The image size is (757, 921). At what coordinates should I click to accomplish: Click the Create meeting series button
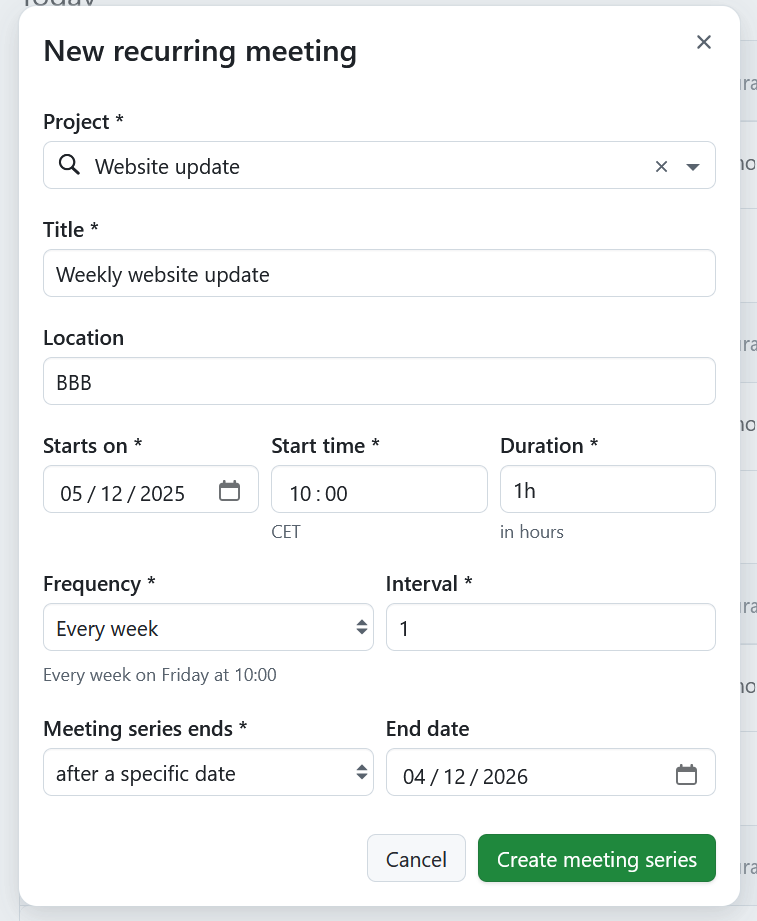tap(596, 858)
